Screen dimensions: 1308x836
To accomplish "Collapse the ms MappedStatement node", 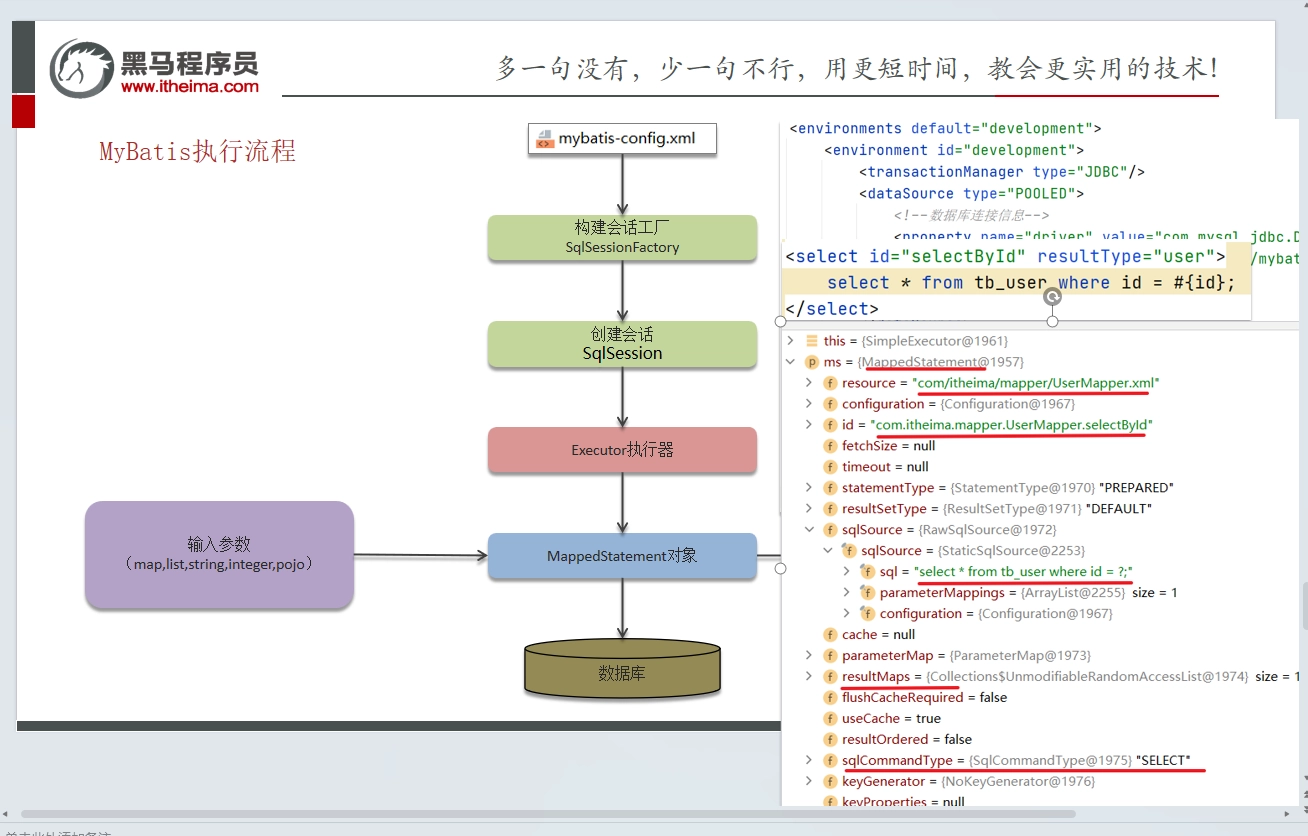I will point(791,362).
